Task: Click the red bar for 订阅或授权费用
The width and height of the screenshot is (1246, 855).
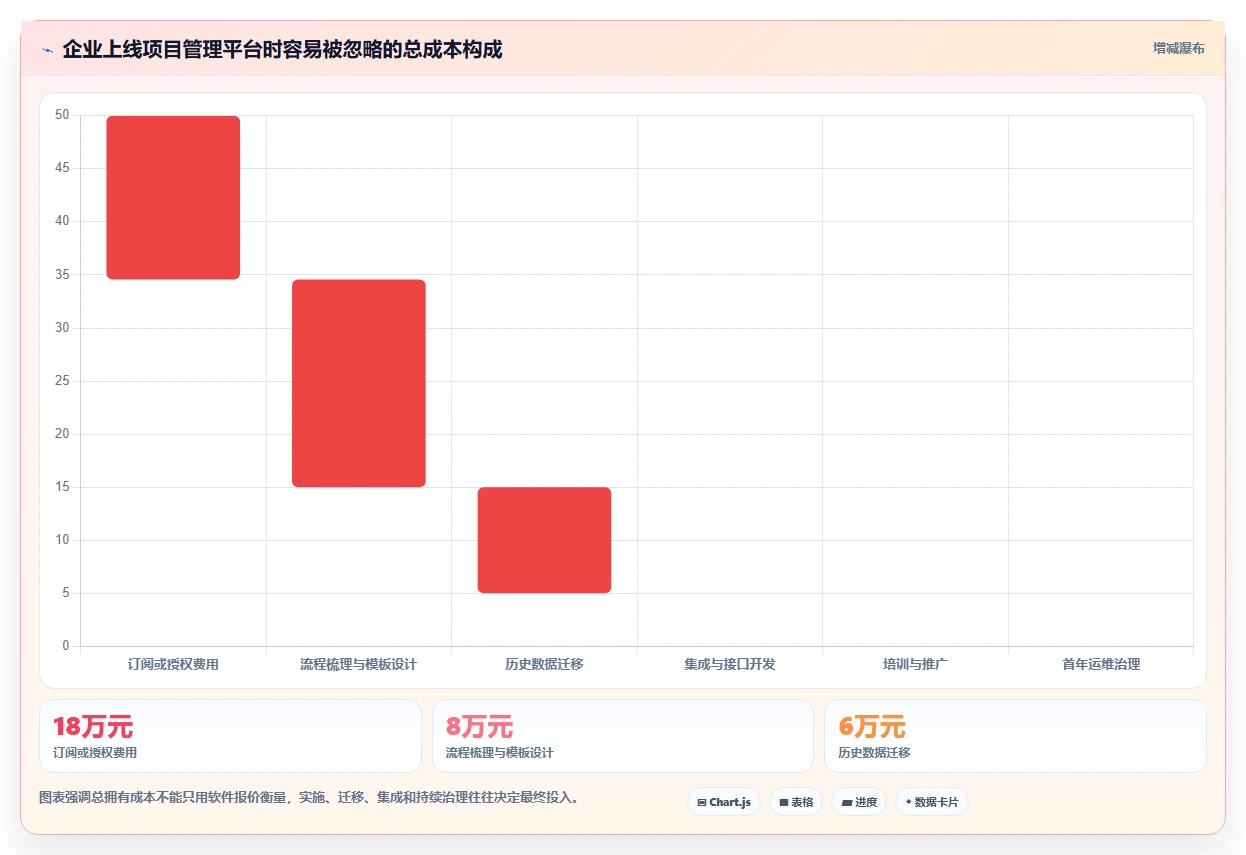Action: pos(173,197)
